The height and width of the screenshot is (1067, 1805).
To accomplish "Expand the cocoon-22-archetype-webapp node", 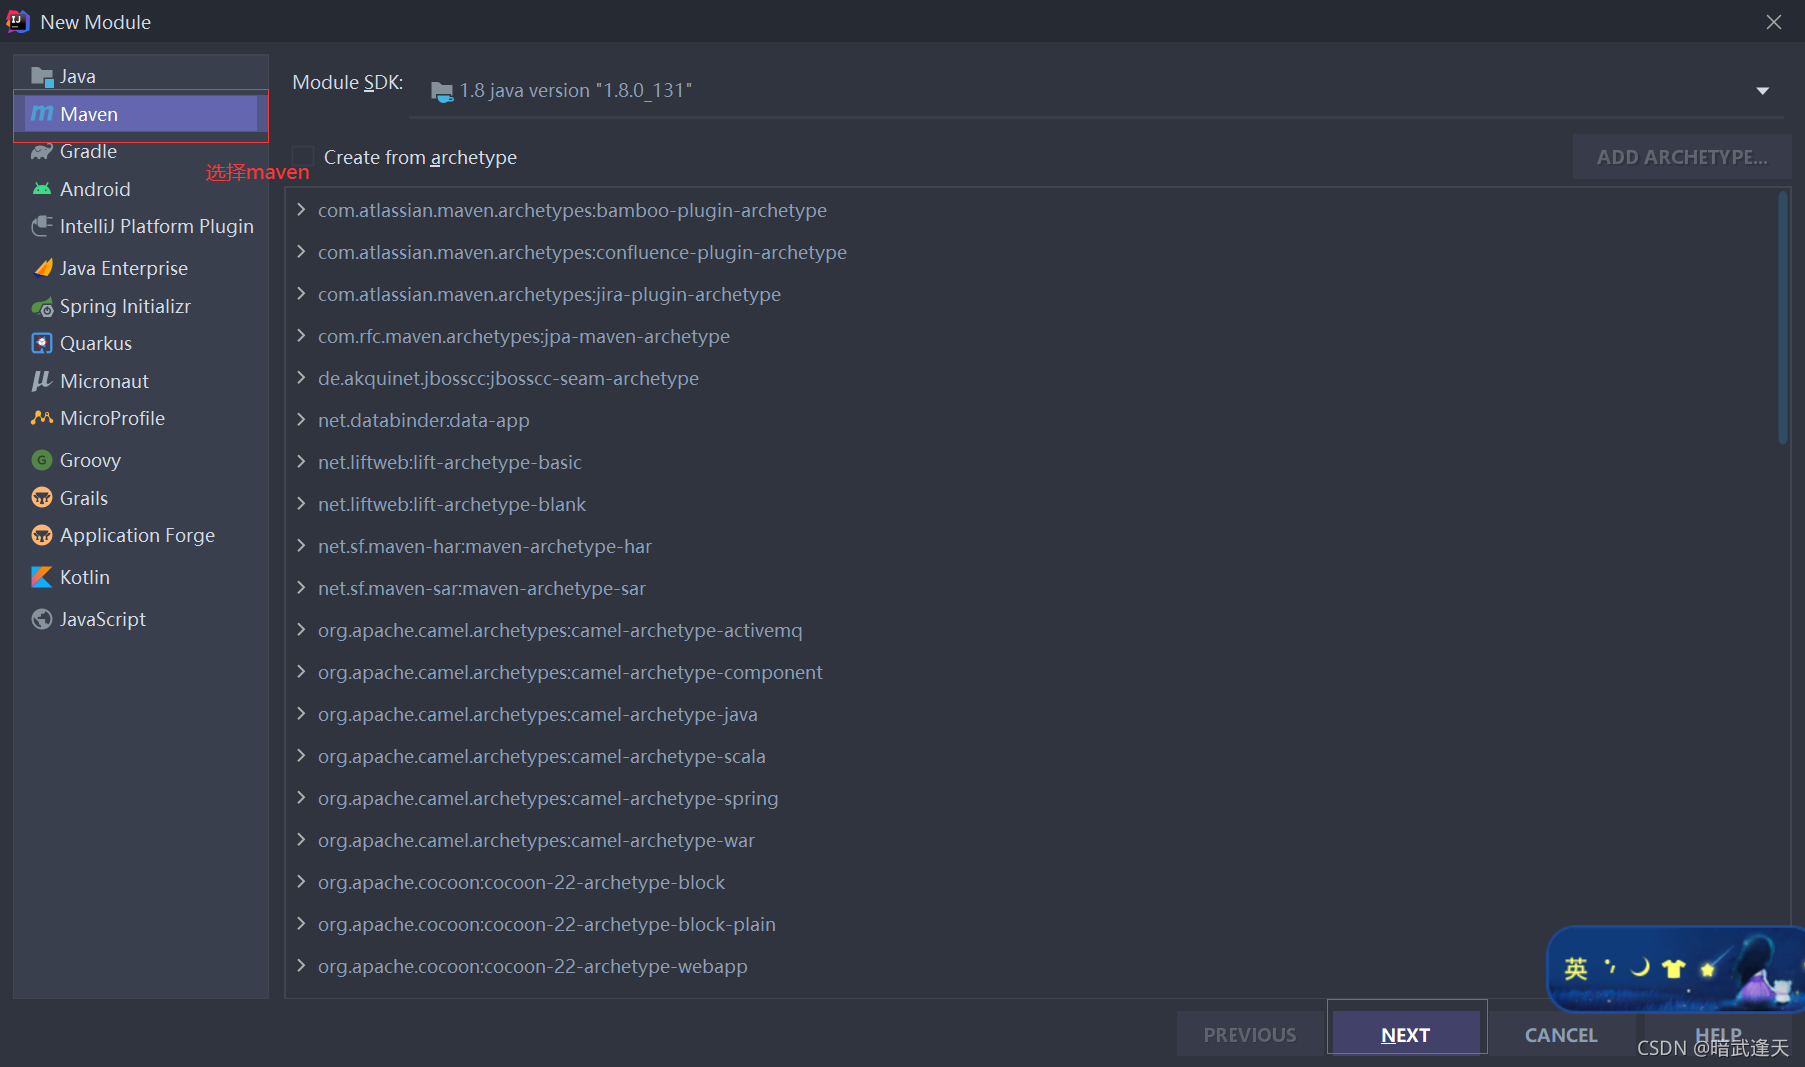I will [301, 966].
